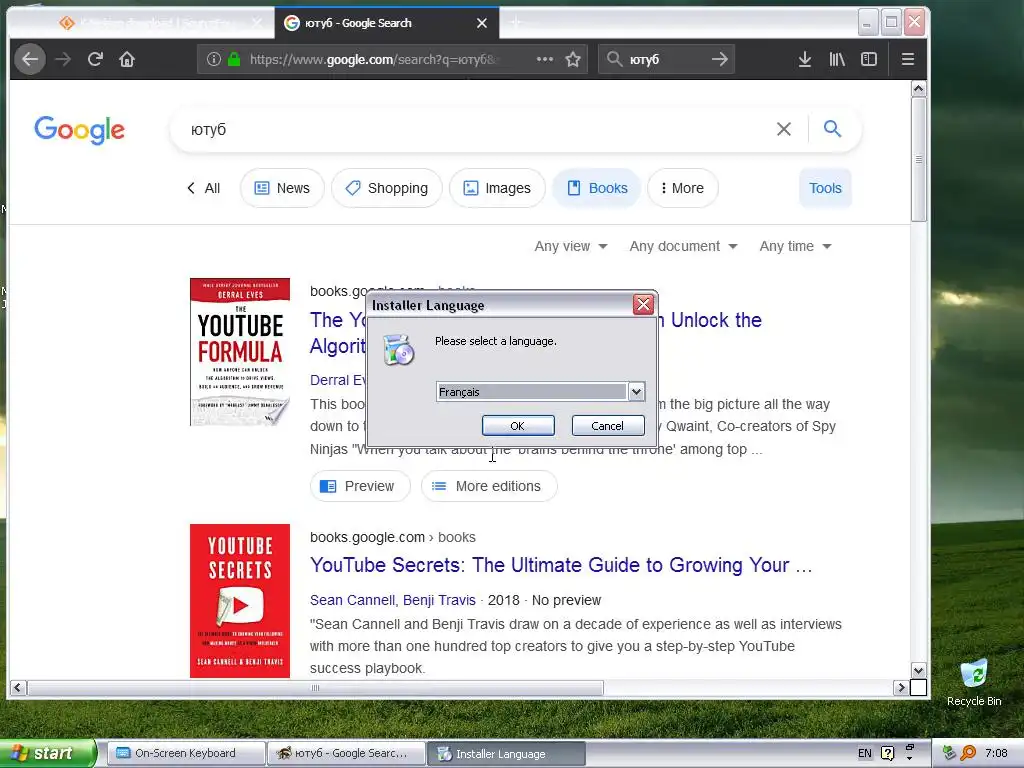The width and height of the screenshot is (1024, 768).
Task: Close the ютуб Google Search tab
Action: (x=482, y=23)
